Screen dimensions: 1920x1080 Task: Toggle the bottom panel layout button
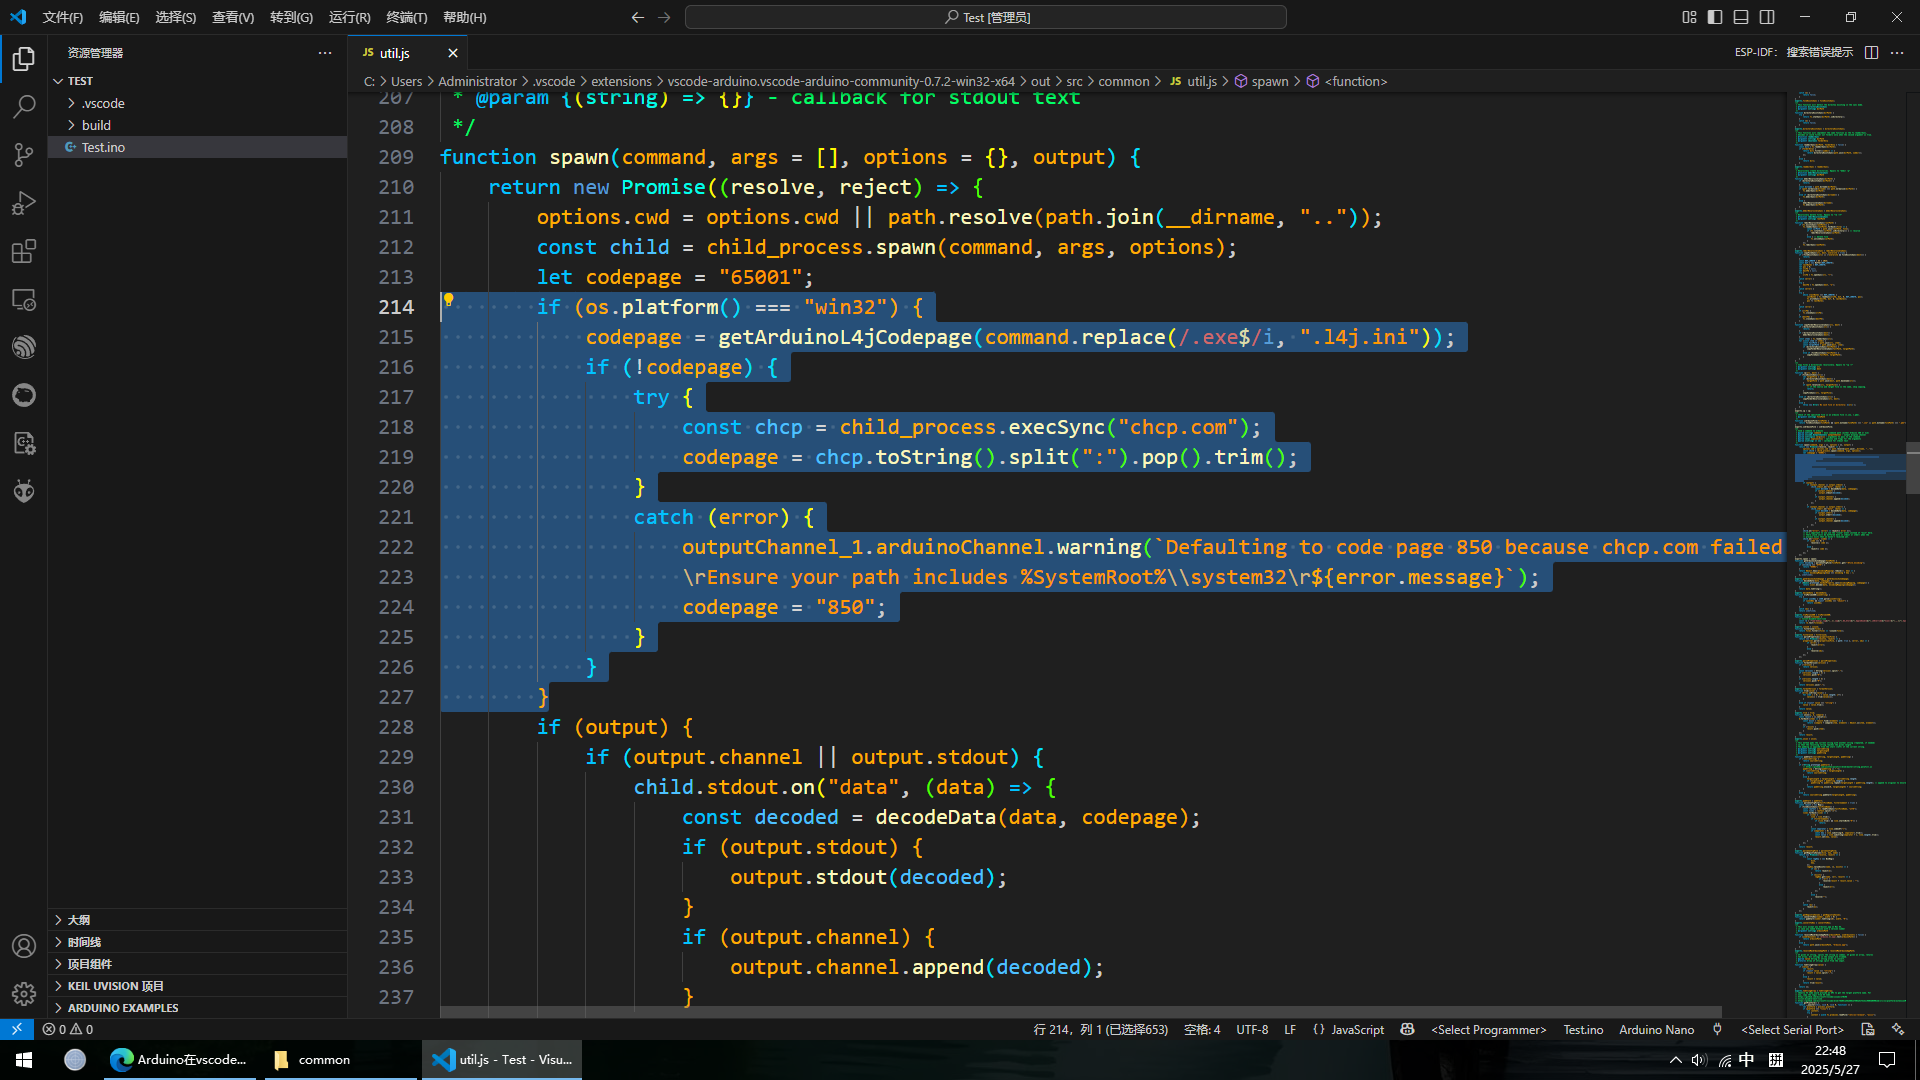(x=1741, y=17)
